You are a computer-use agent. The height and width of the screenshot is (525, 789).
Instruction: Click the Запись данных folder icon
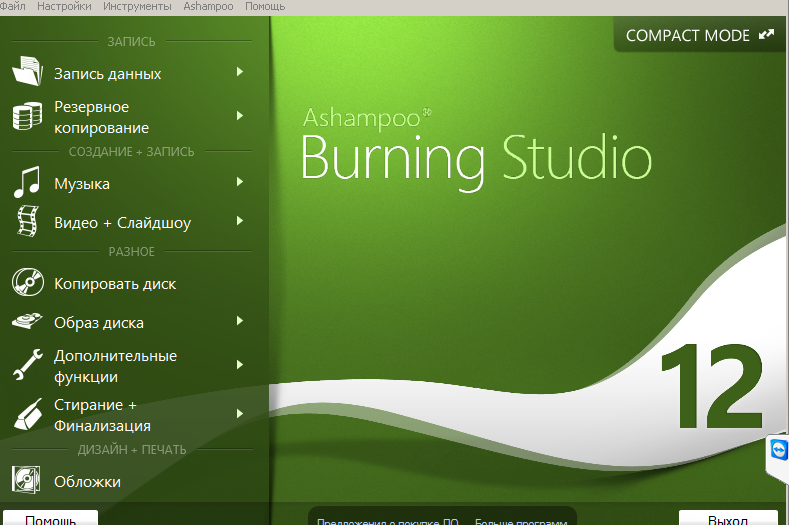click(x=27, y=71)
